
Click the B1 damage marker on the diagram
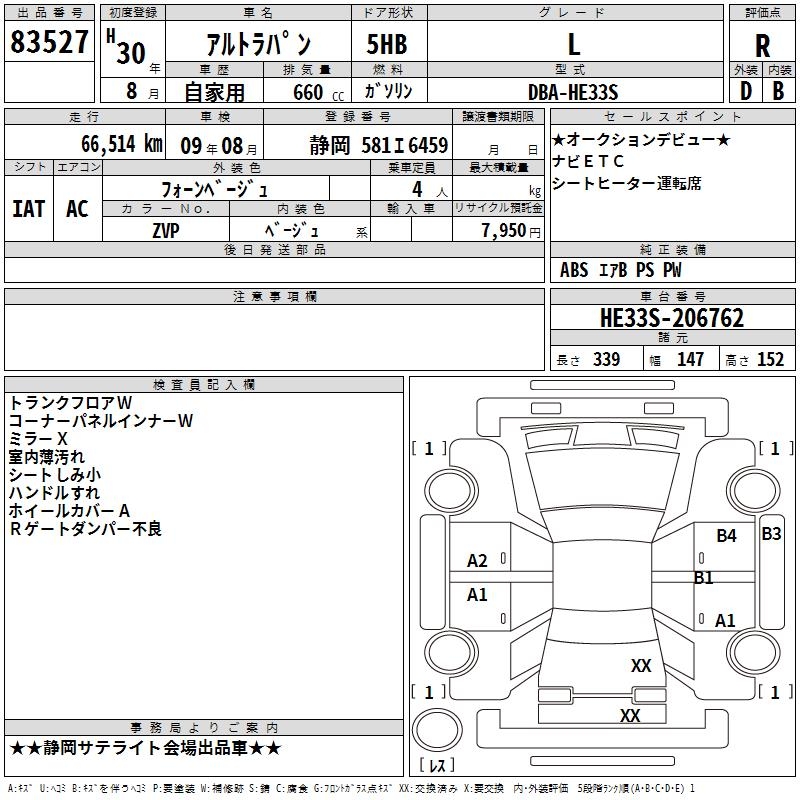point(704,577)
